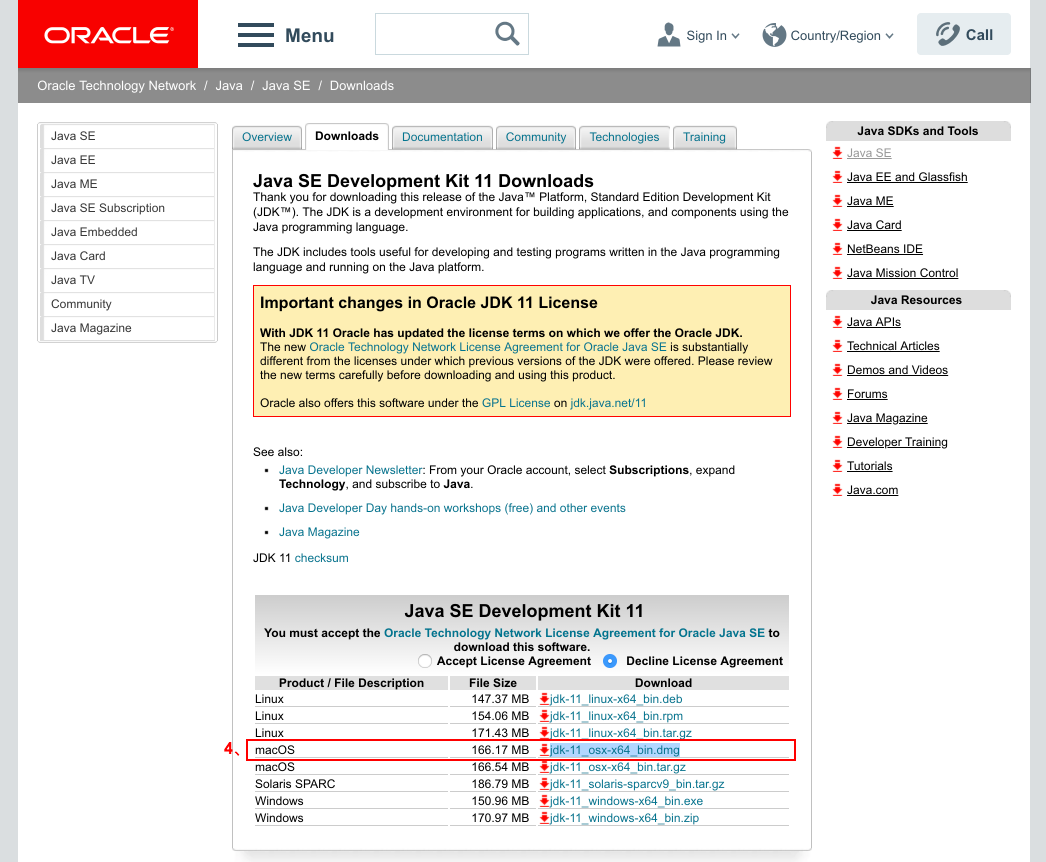Download jdk-11_windows-x64_bin.exe file link

(x=626, y=801)
